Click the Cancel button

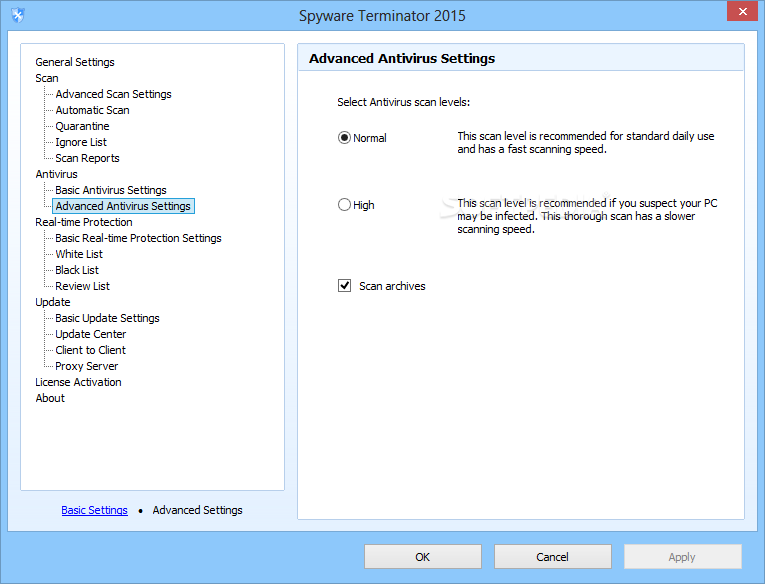552,557
